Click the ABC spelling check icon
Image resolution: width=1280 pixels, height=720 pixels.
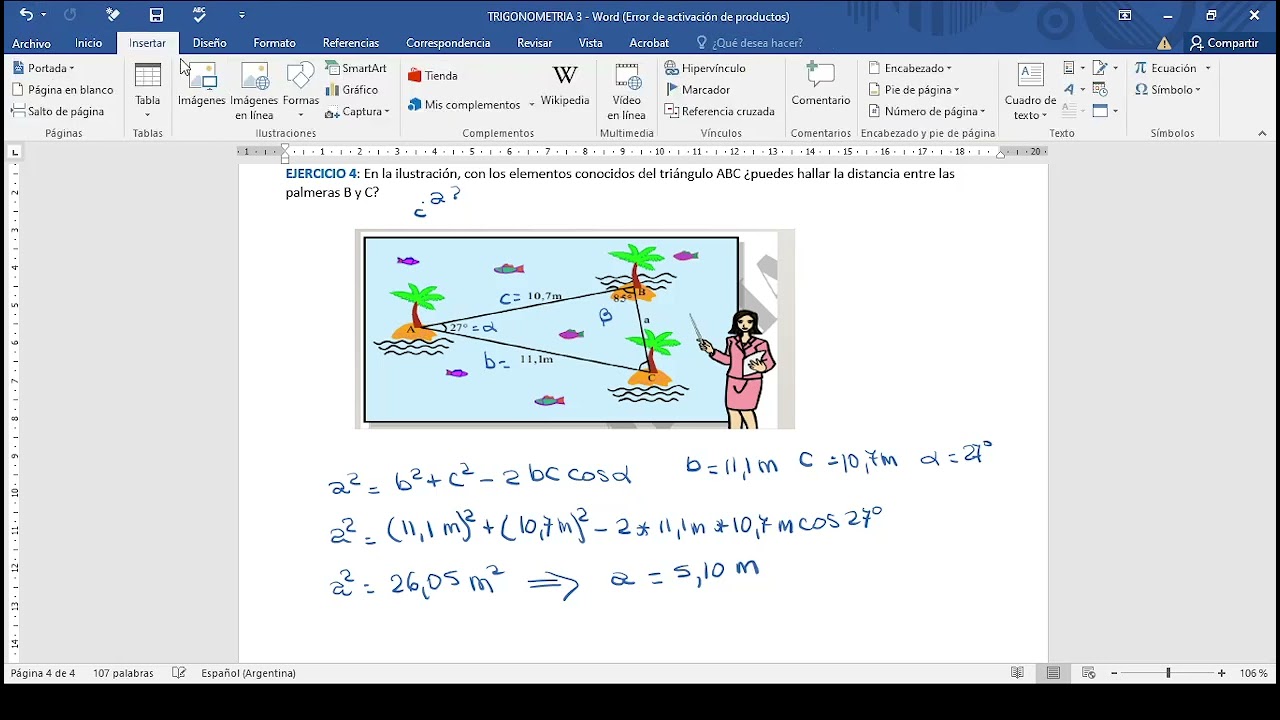[200, 15]
